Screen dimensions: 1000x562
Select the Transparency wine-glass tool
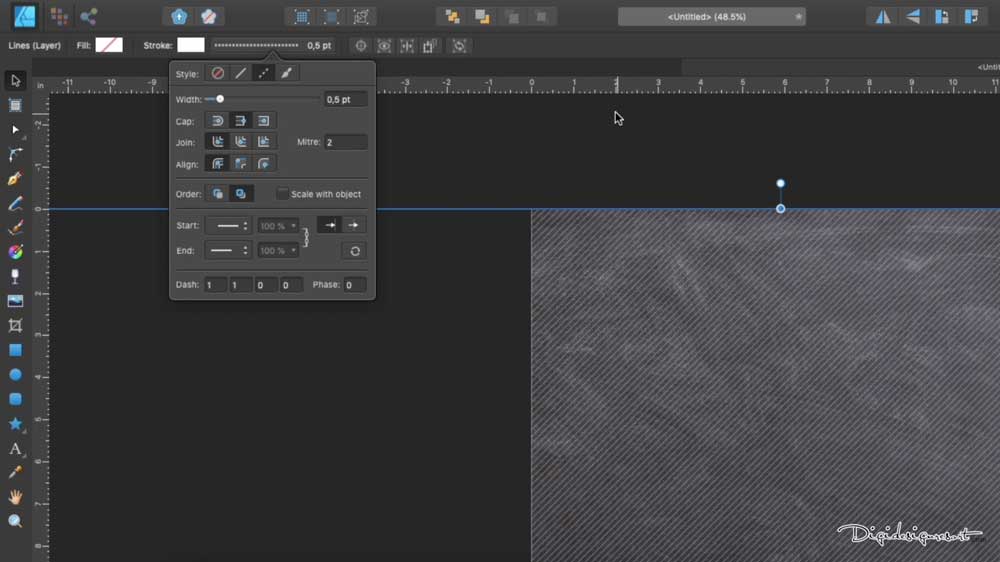(x=15, y=276)
